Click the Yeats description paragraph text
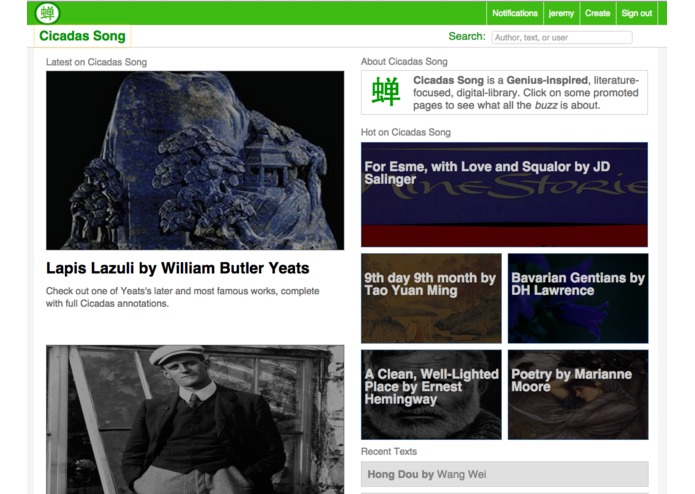This screenshot has height=494, width=695. [183, 297]
